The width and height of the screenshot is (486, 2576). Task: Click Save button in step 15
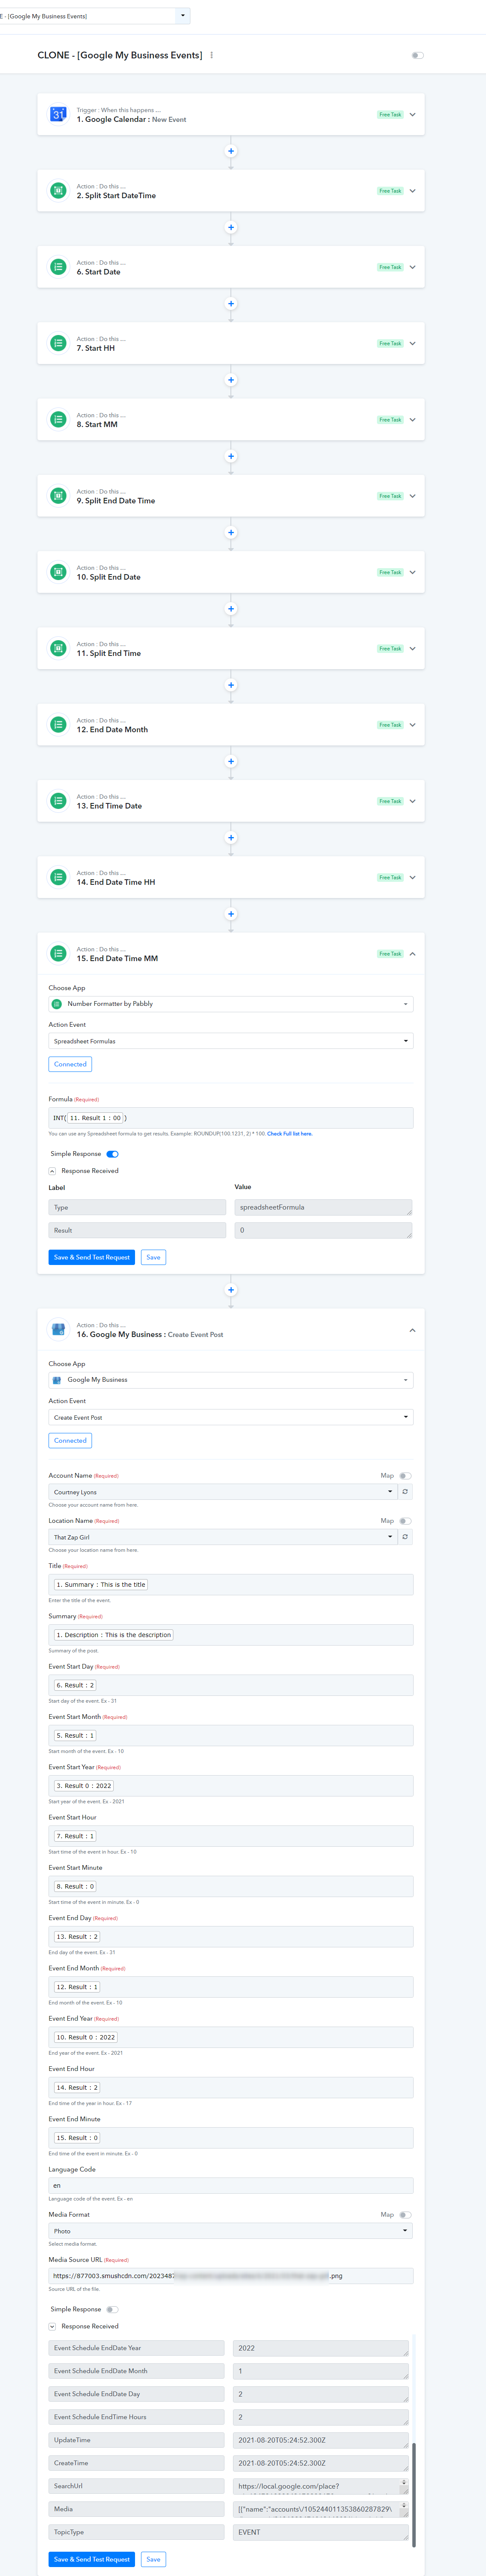pyautogui.click(x=153, y=1257)
